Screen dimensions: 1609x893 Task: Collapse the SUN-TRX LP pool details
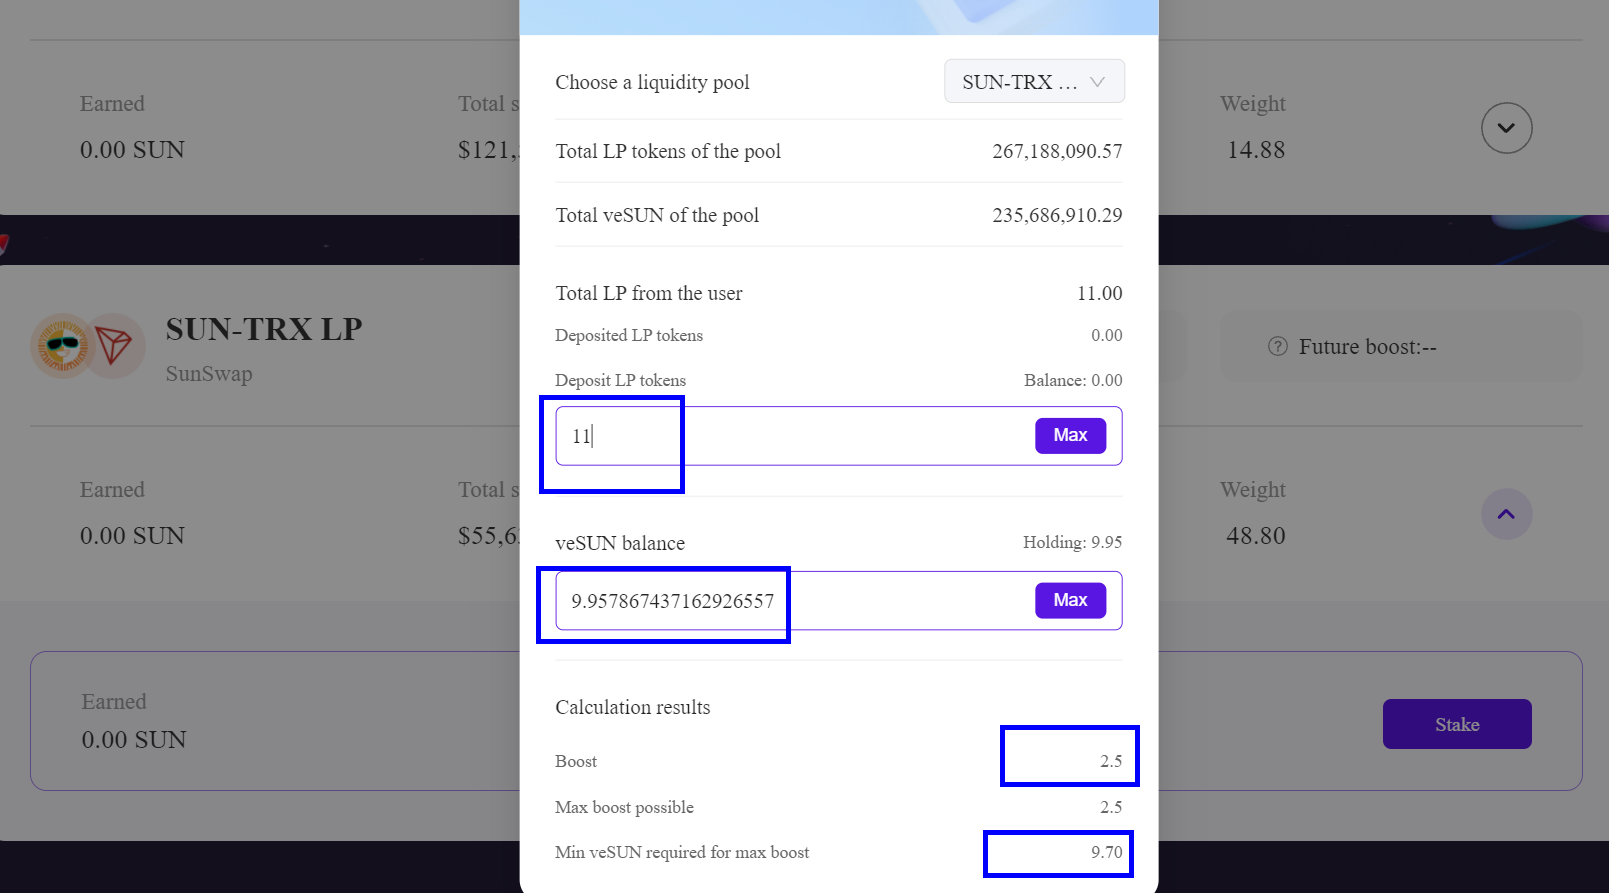(1506, 514)
